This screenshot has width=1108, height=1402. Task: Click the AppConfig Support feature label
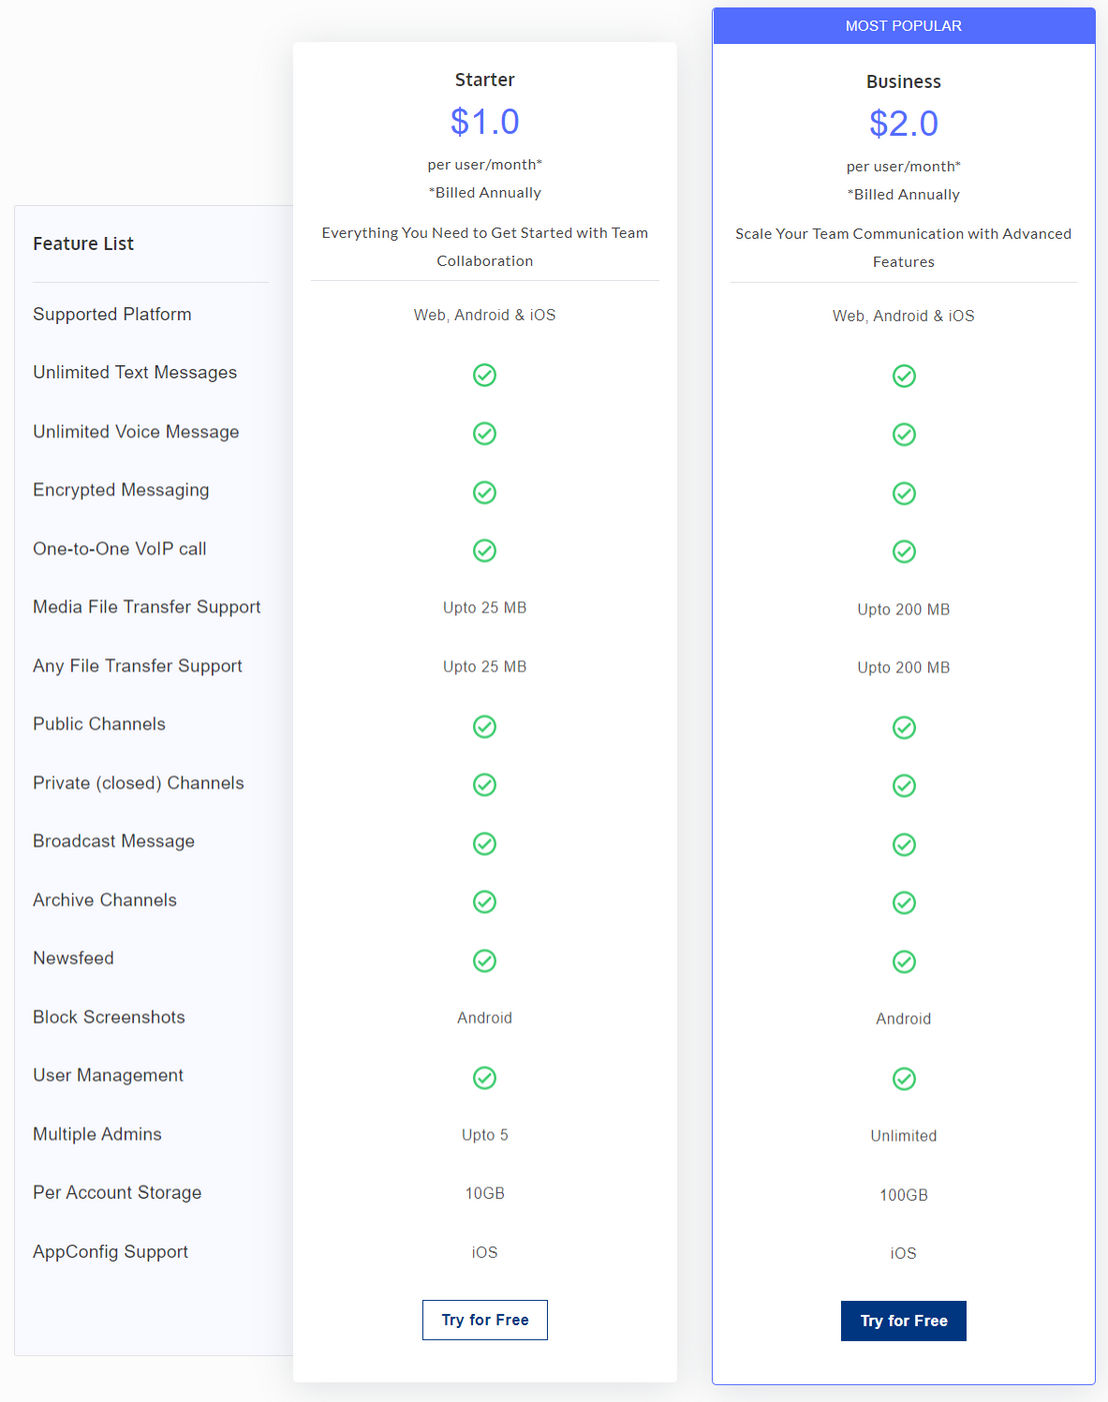pyautogui.click(x=110, y=1252)
